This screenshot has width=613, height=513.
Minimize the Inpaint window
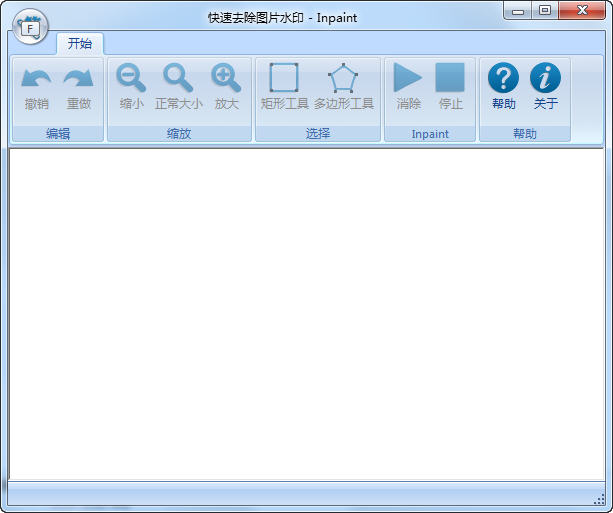coord(518,11)
